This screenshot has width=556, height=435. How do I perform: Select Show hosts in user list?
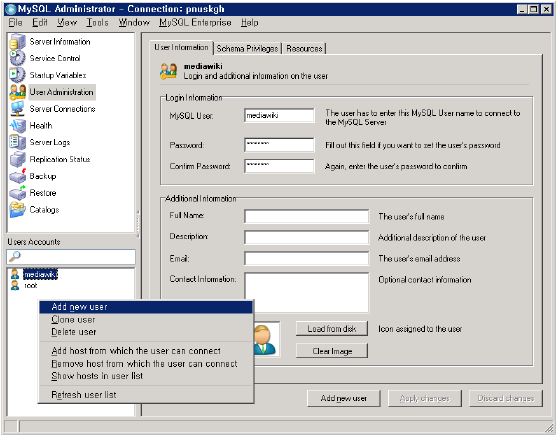(x=146, y=376)
